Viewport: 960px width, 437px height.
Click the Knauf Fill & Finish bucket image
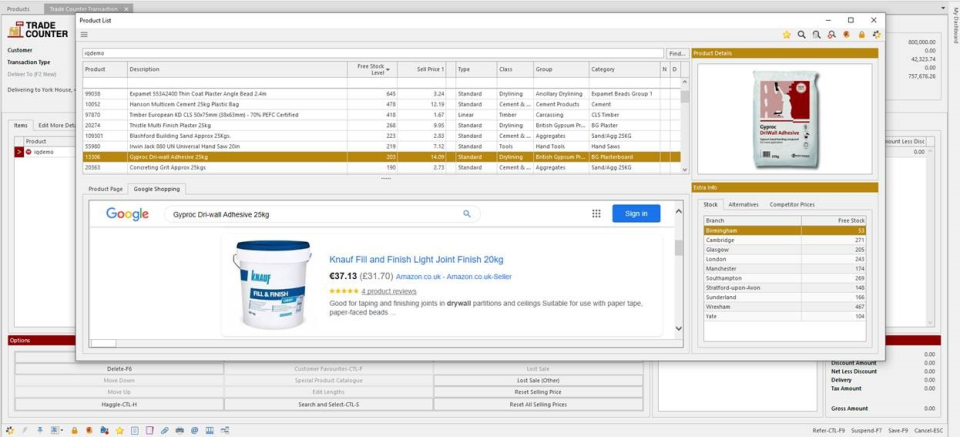click(273, 284)
